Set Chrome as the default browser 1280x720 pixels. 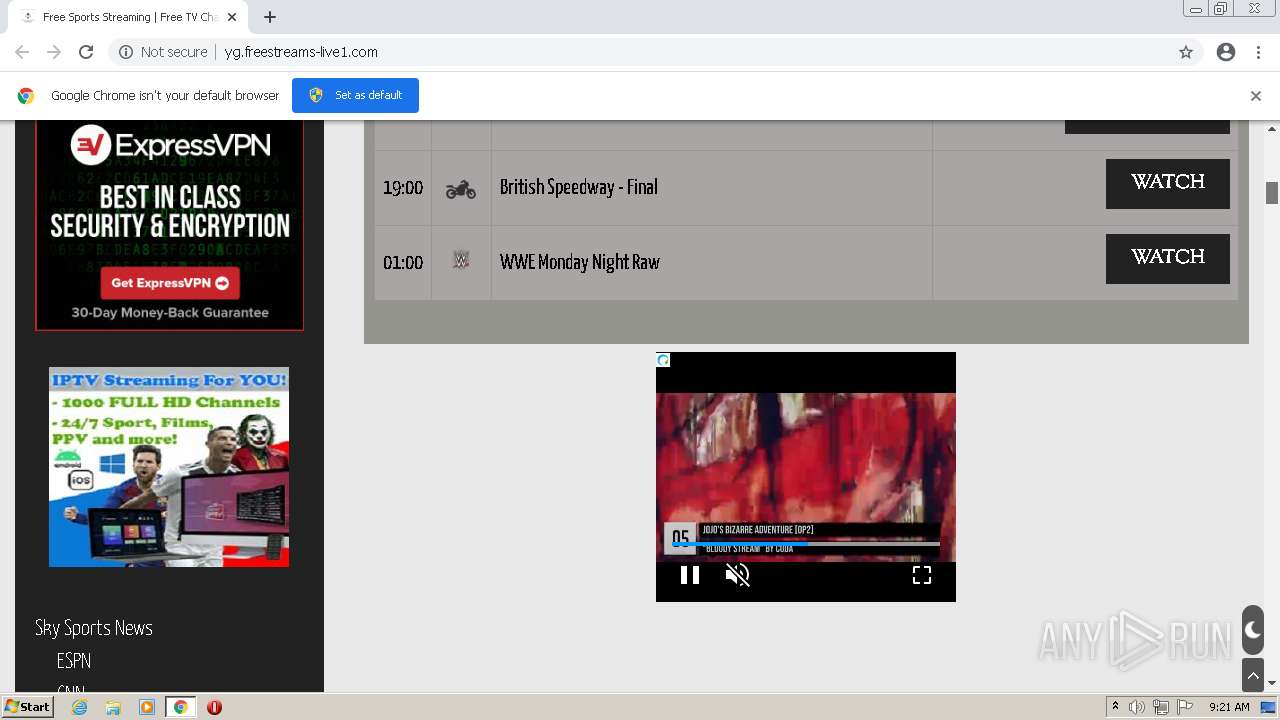355,95
